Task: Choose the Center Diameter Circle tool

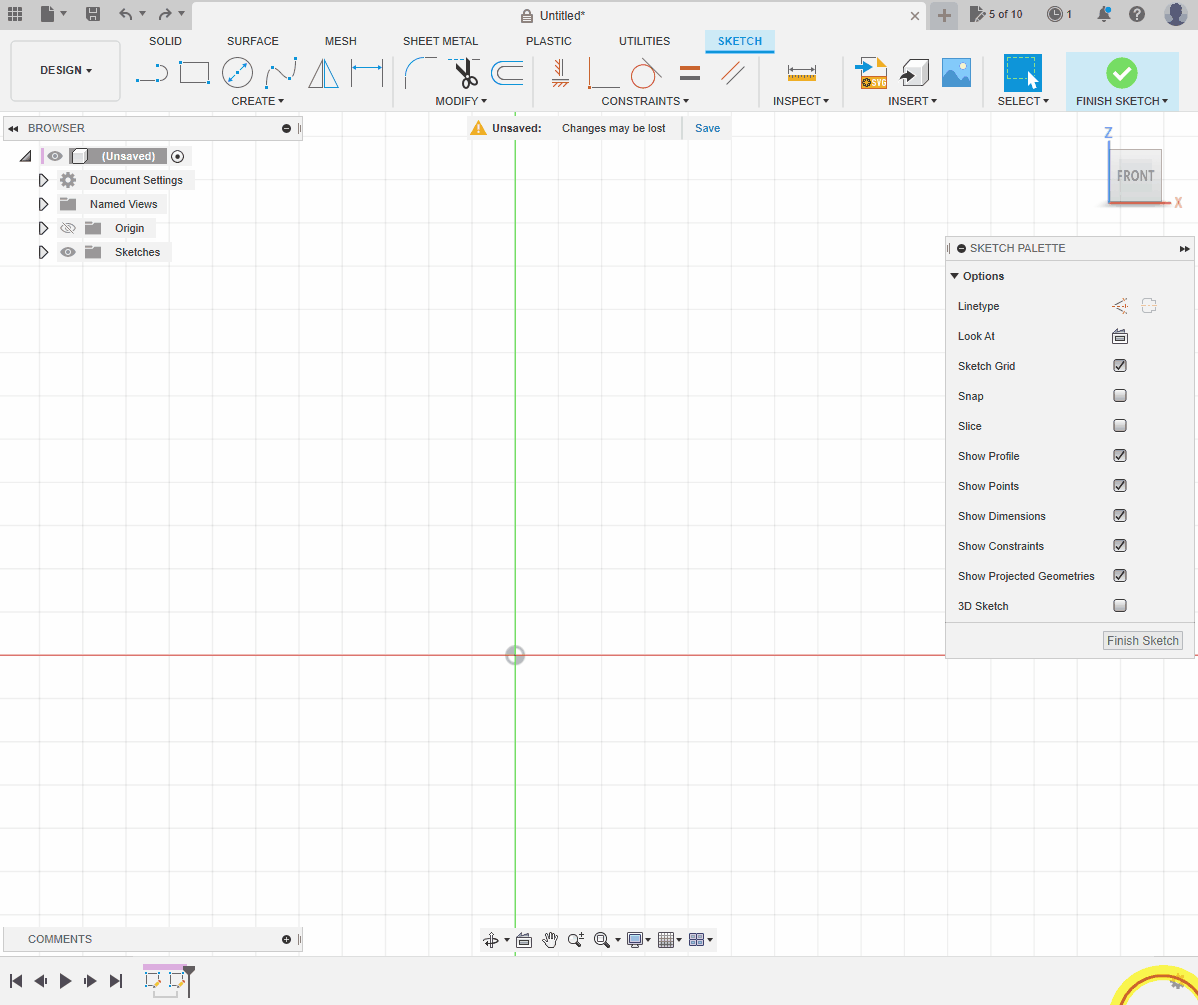Action: coord(237,73)
